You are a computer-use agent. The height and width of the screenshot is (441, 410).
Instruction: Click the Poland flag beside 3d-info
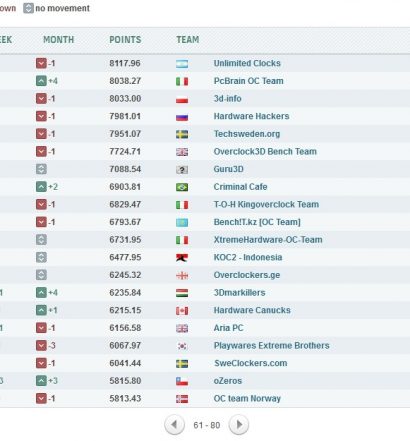pos(182,99)
